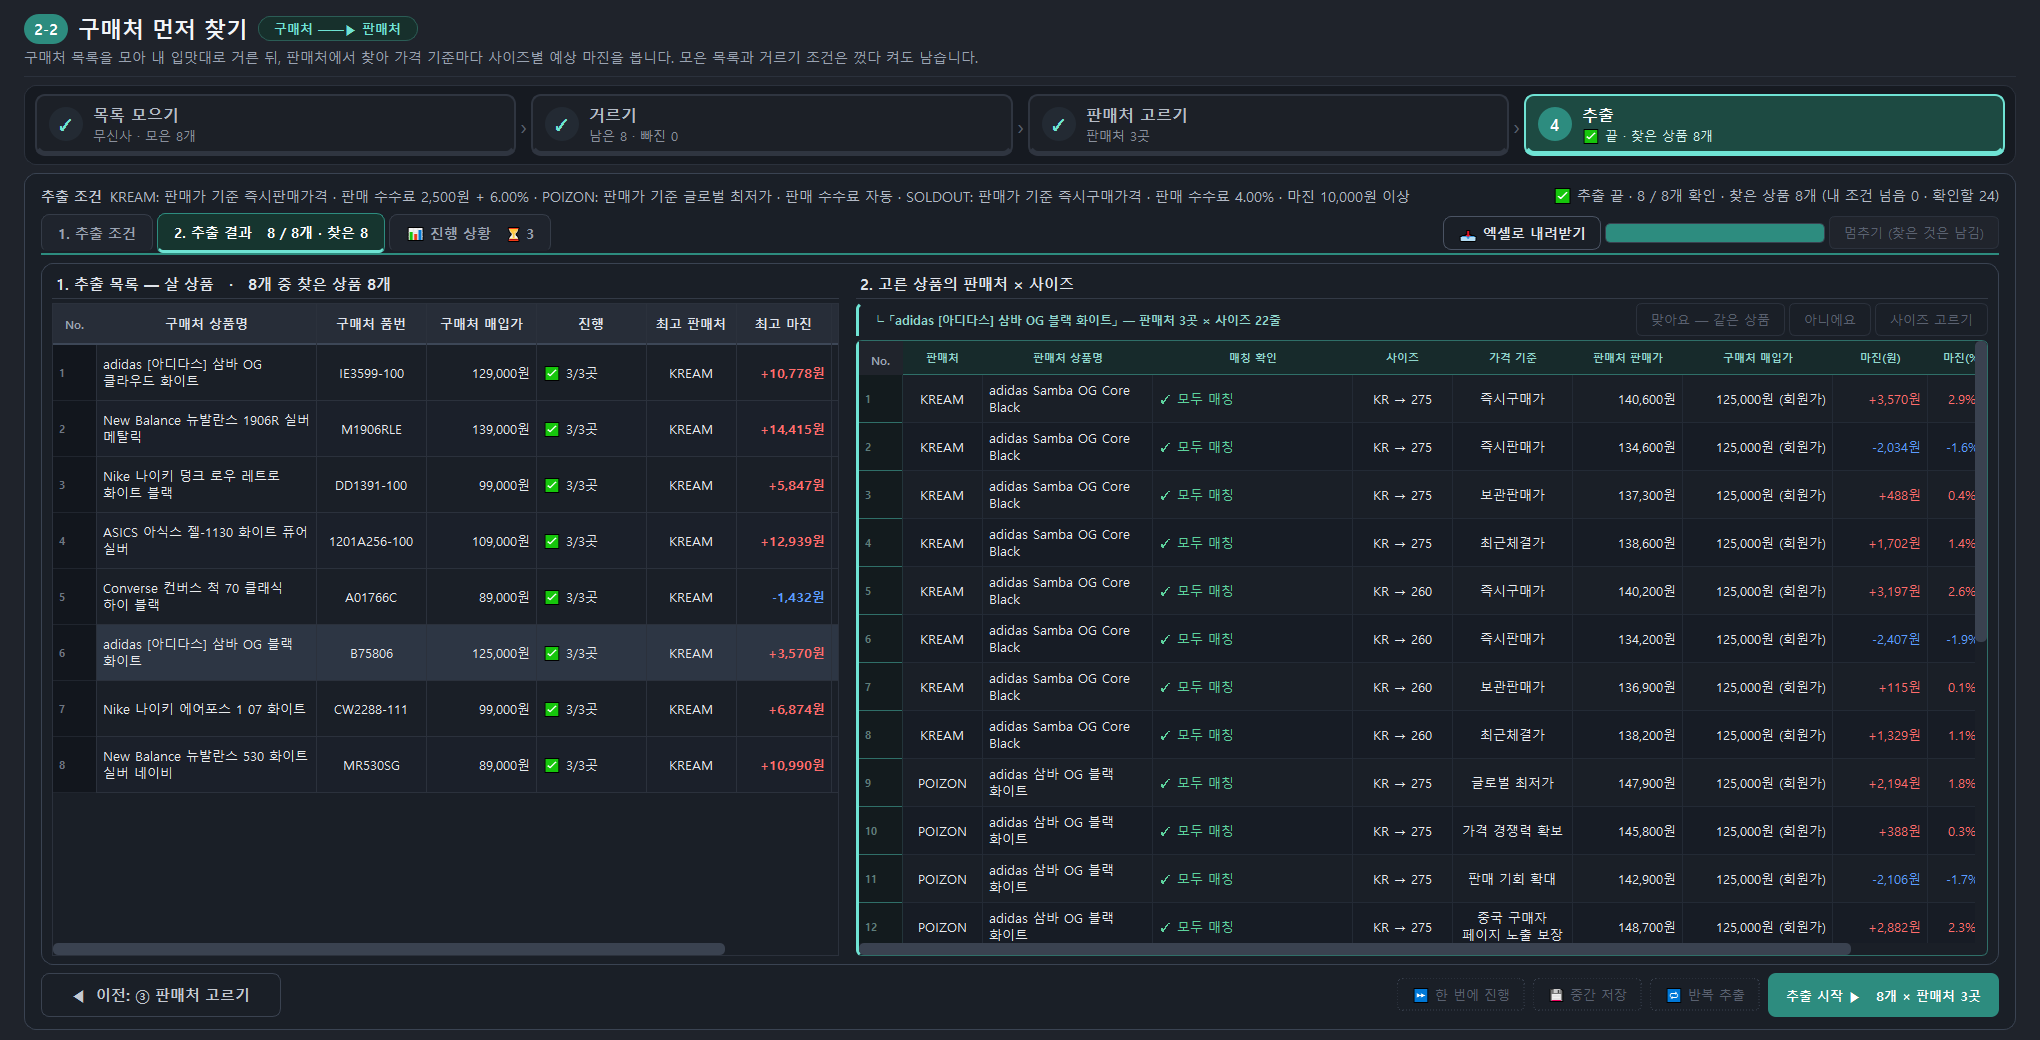This screenshot has width=2040, height=1040.
Task: Click the step 4 number badge
Action: [1554, 125]
